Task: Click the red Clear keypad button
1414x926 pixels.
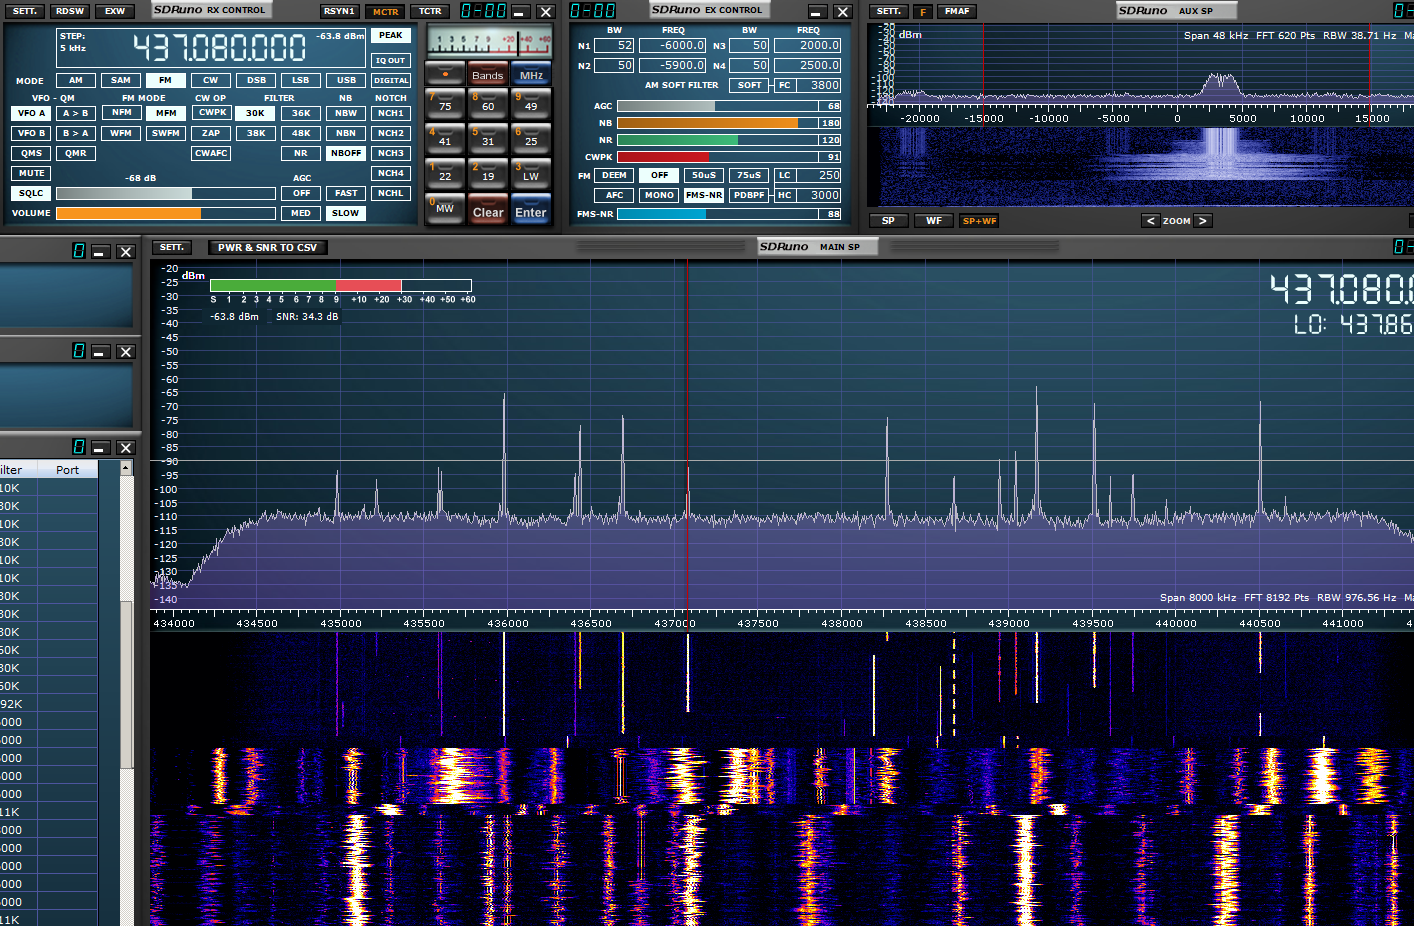Action: click(x=487, y=208)
